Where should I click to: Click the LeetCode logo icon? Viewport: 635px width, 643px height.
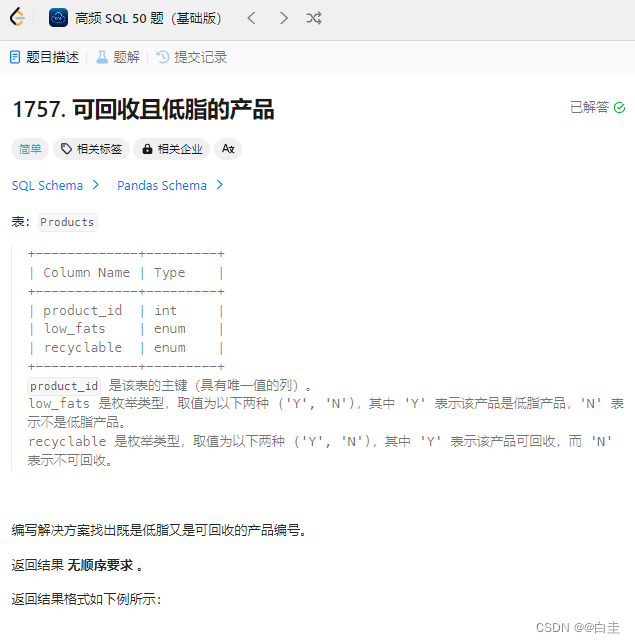(x=17, y=18)
